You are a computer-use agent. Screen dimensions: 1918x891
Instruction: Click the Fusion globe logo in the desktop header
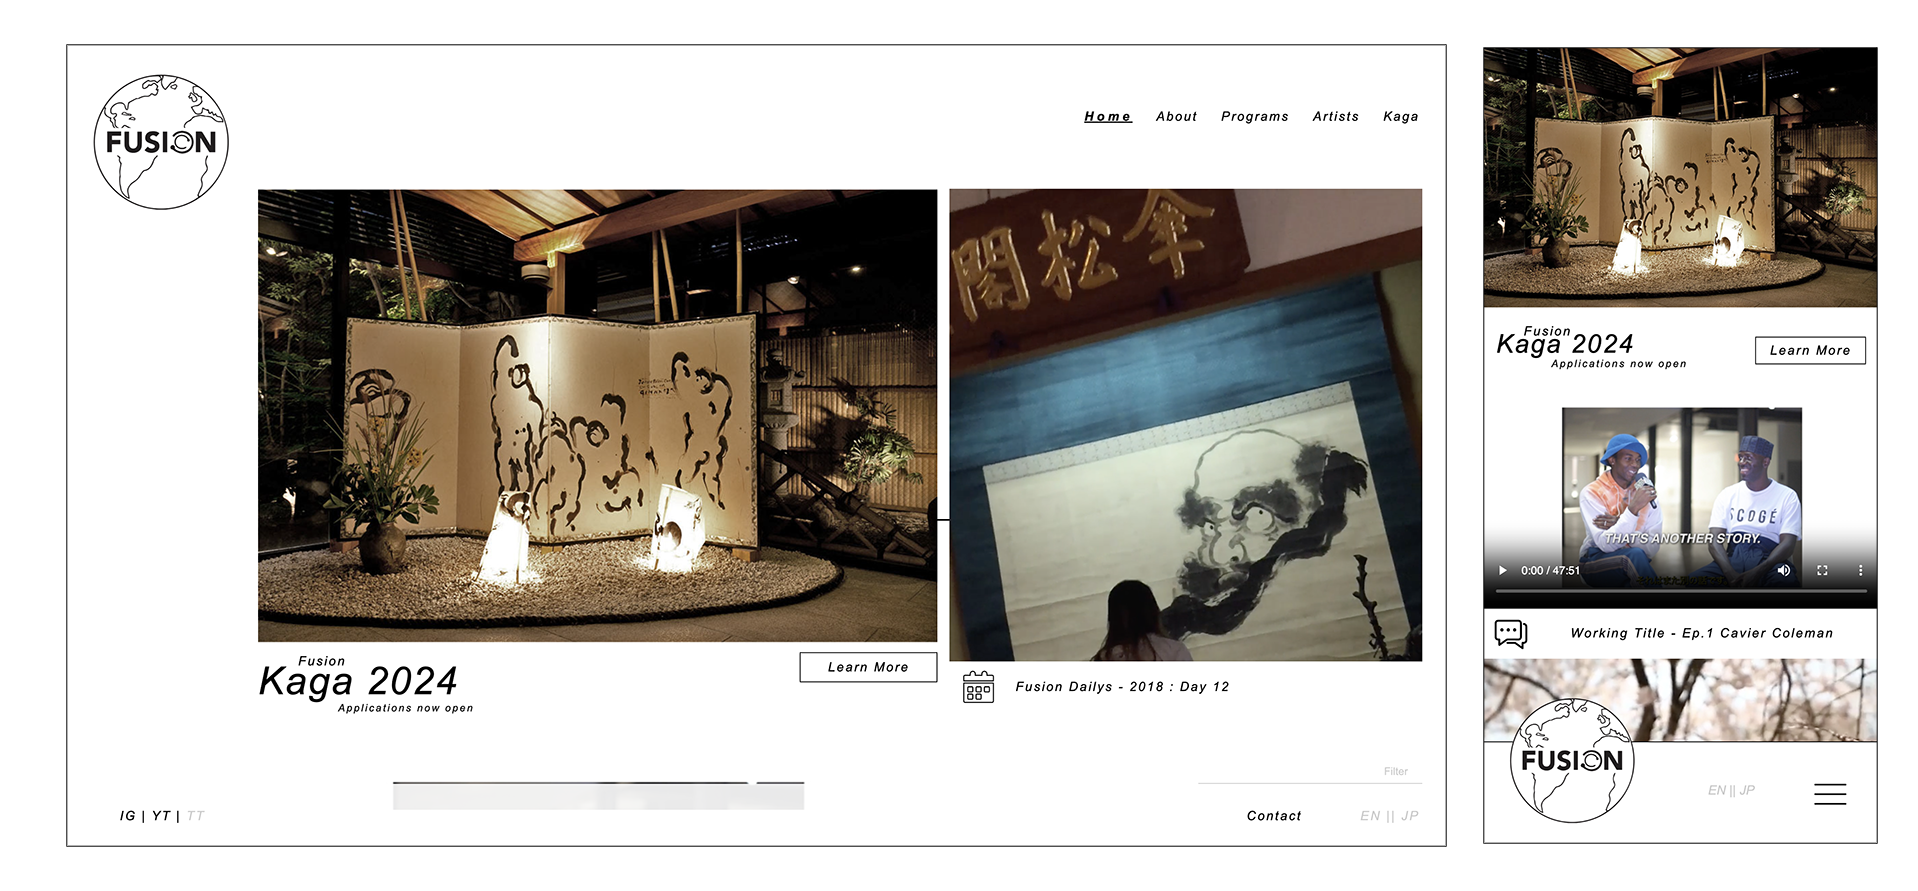pyautogui.click(x=161, y=142)
